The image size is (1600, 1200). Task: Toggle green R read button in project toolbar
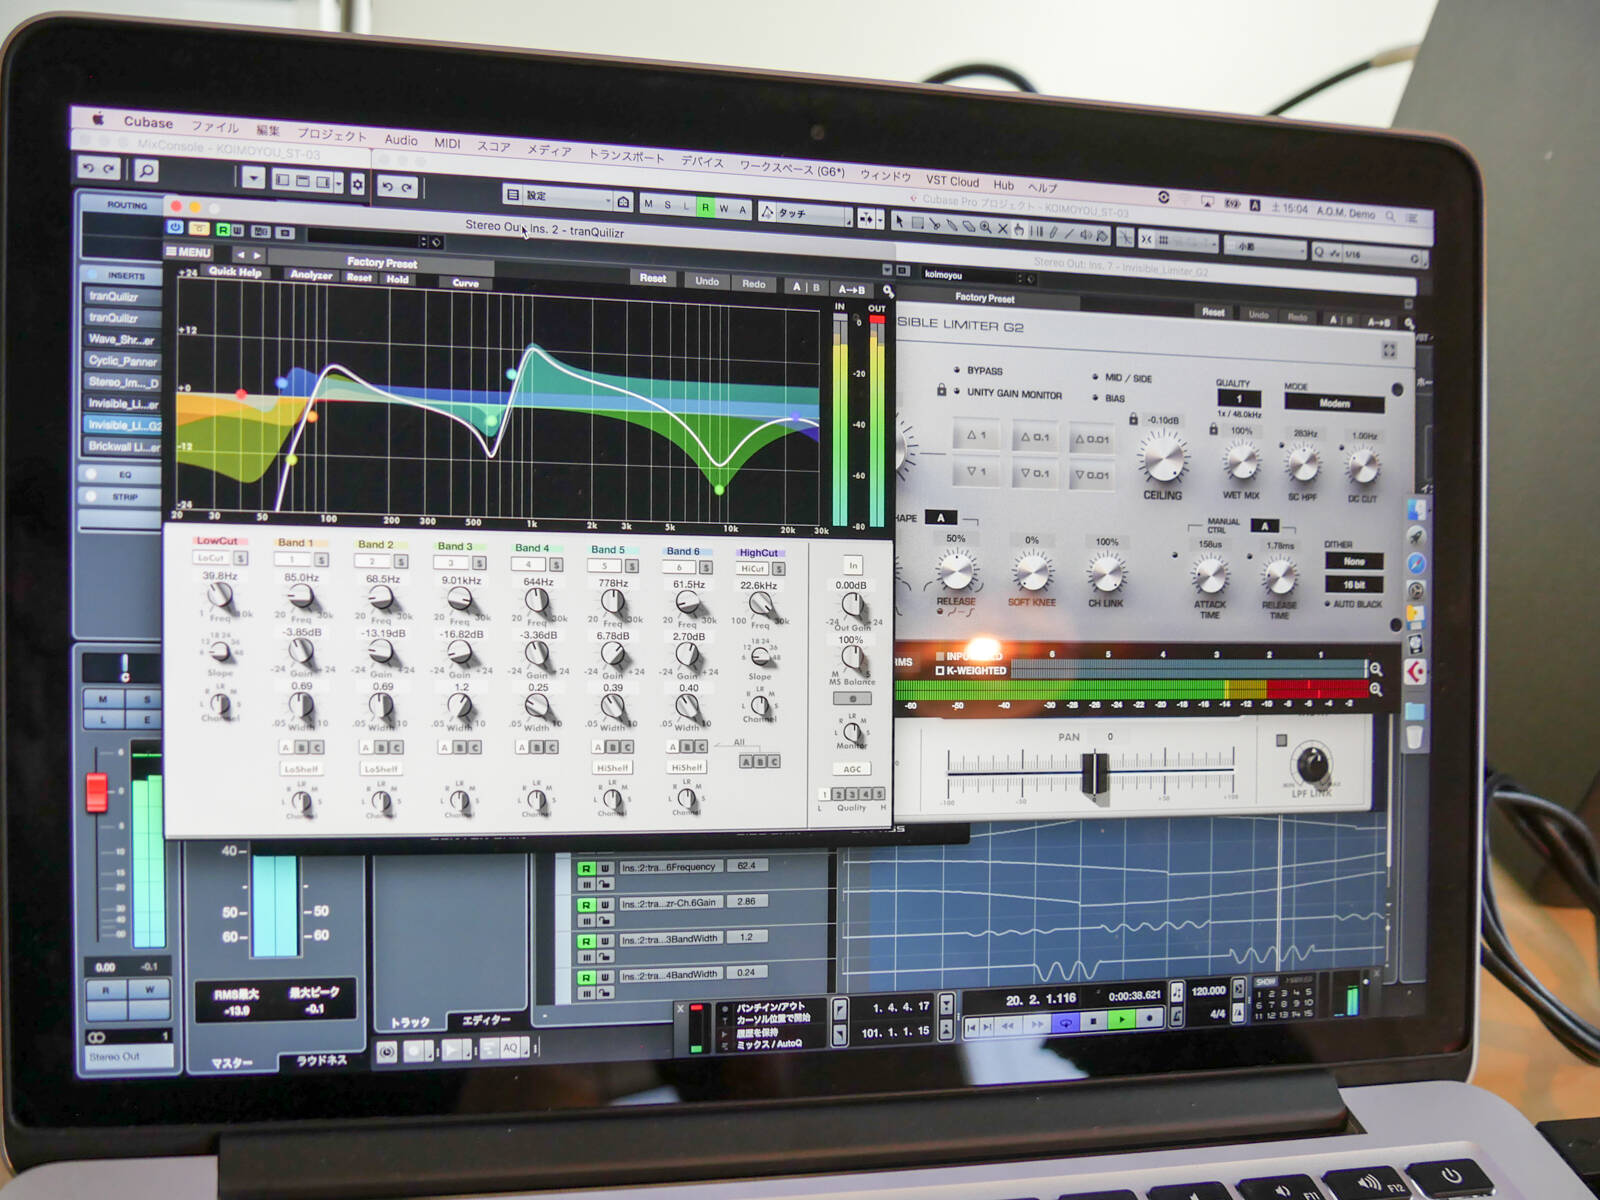coord(705,207)
